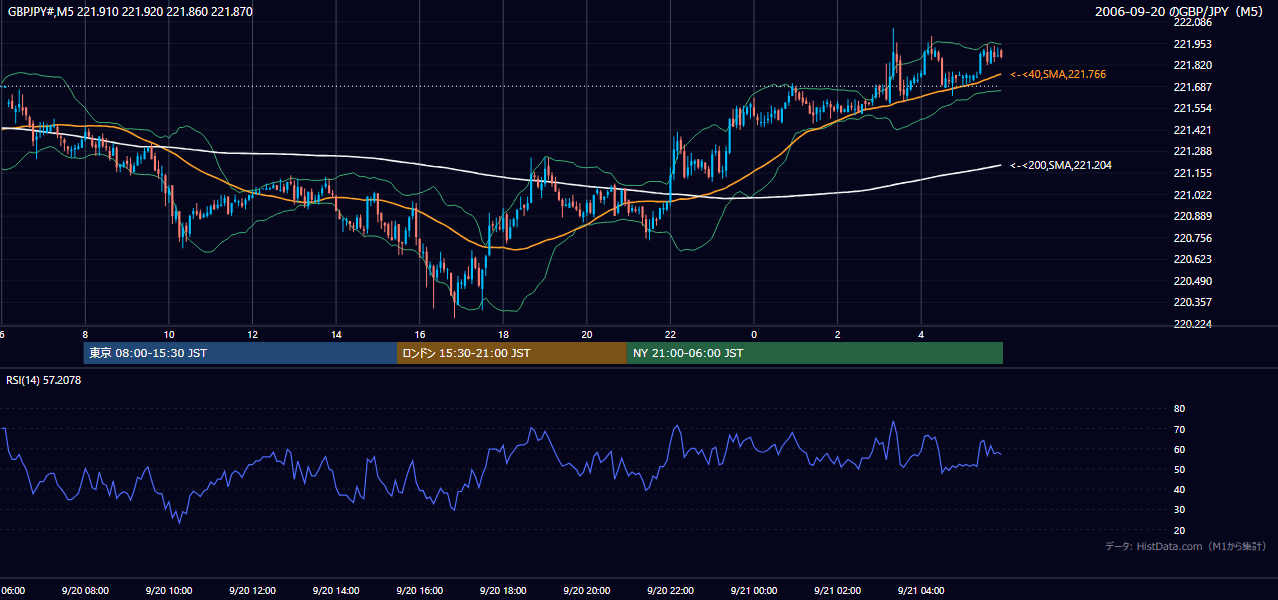Click price axis value 220.224
The height and width of the screenshot is (600, 1278).
pyautogui.click(x=1193, y=324)
